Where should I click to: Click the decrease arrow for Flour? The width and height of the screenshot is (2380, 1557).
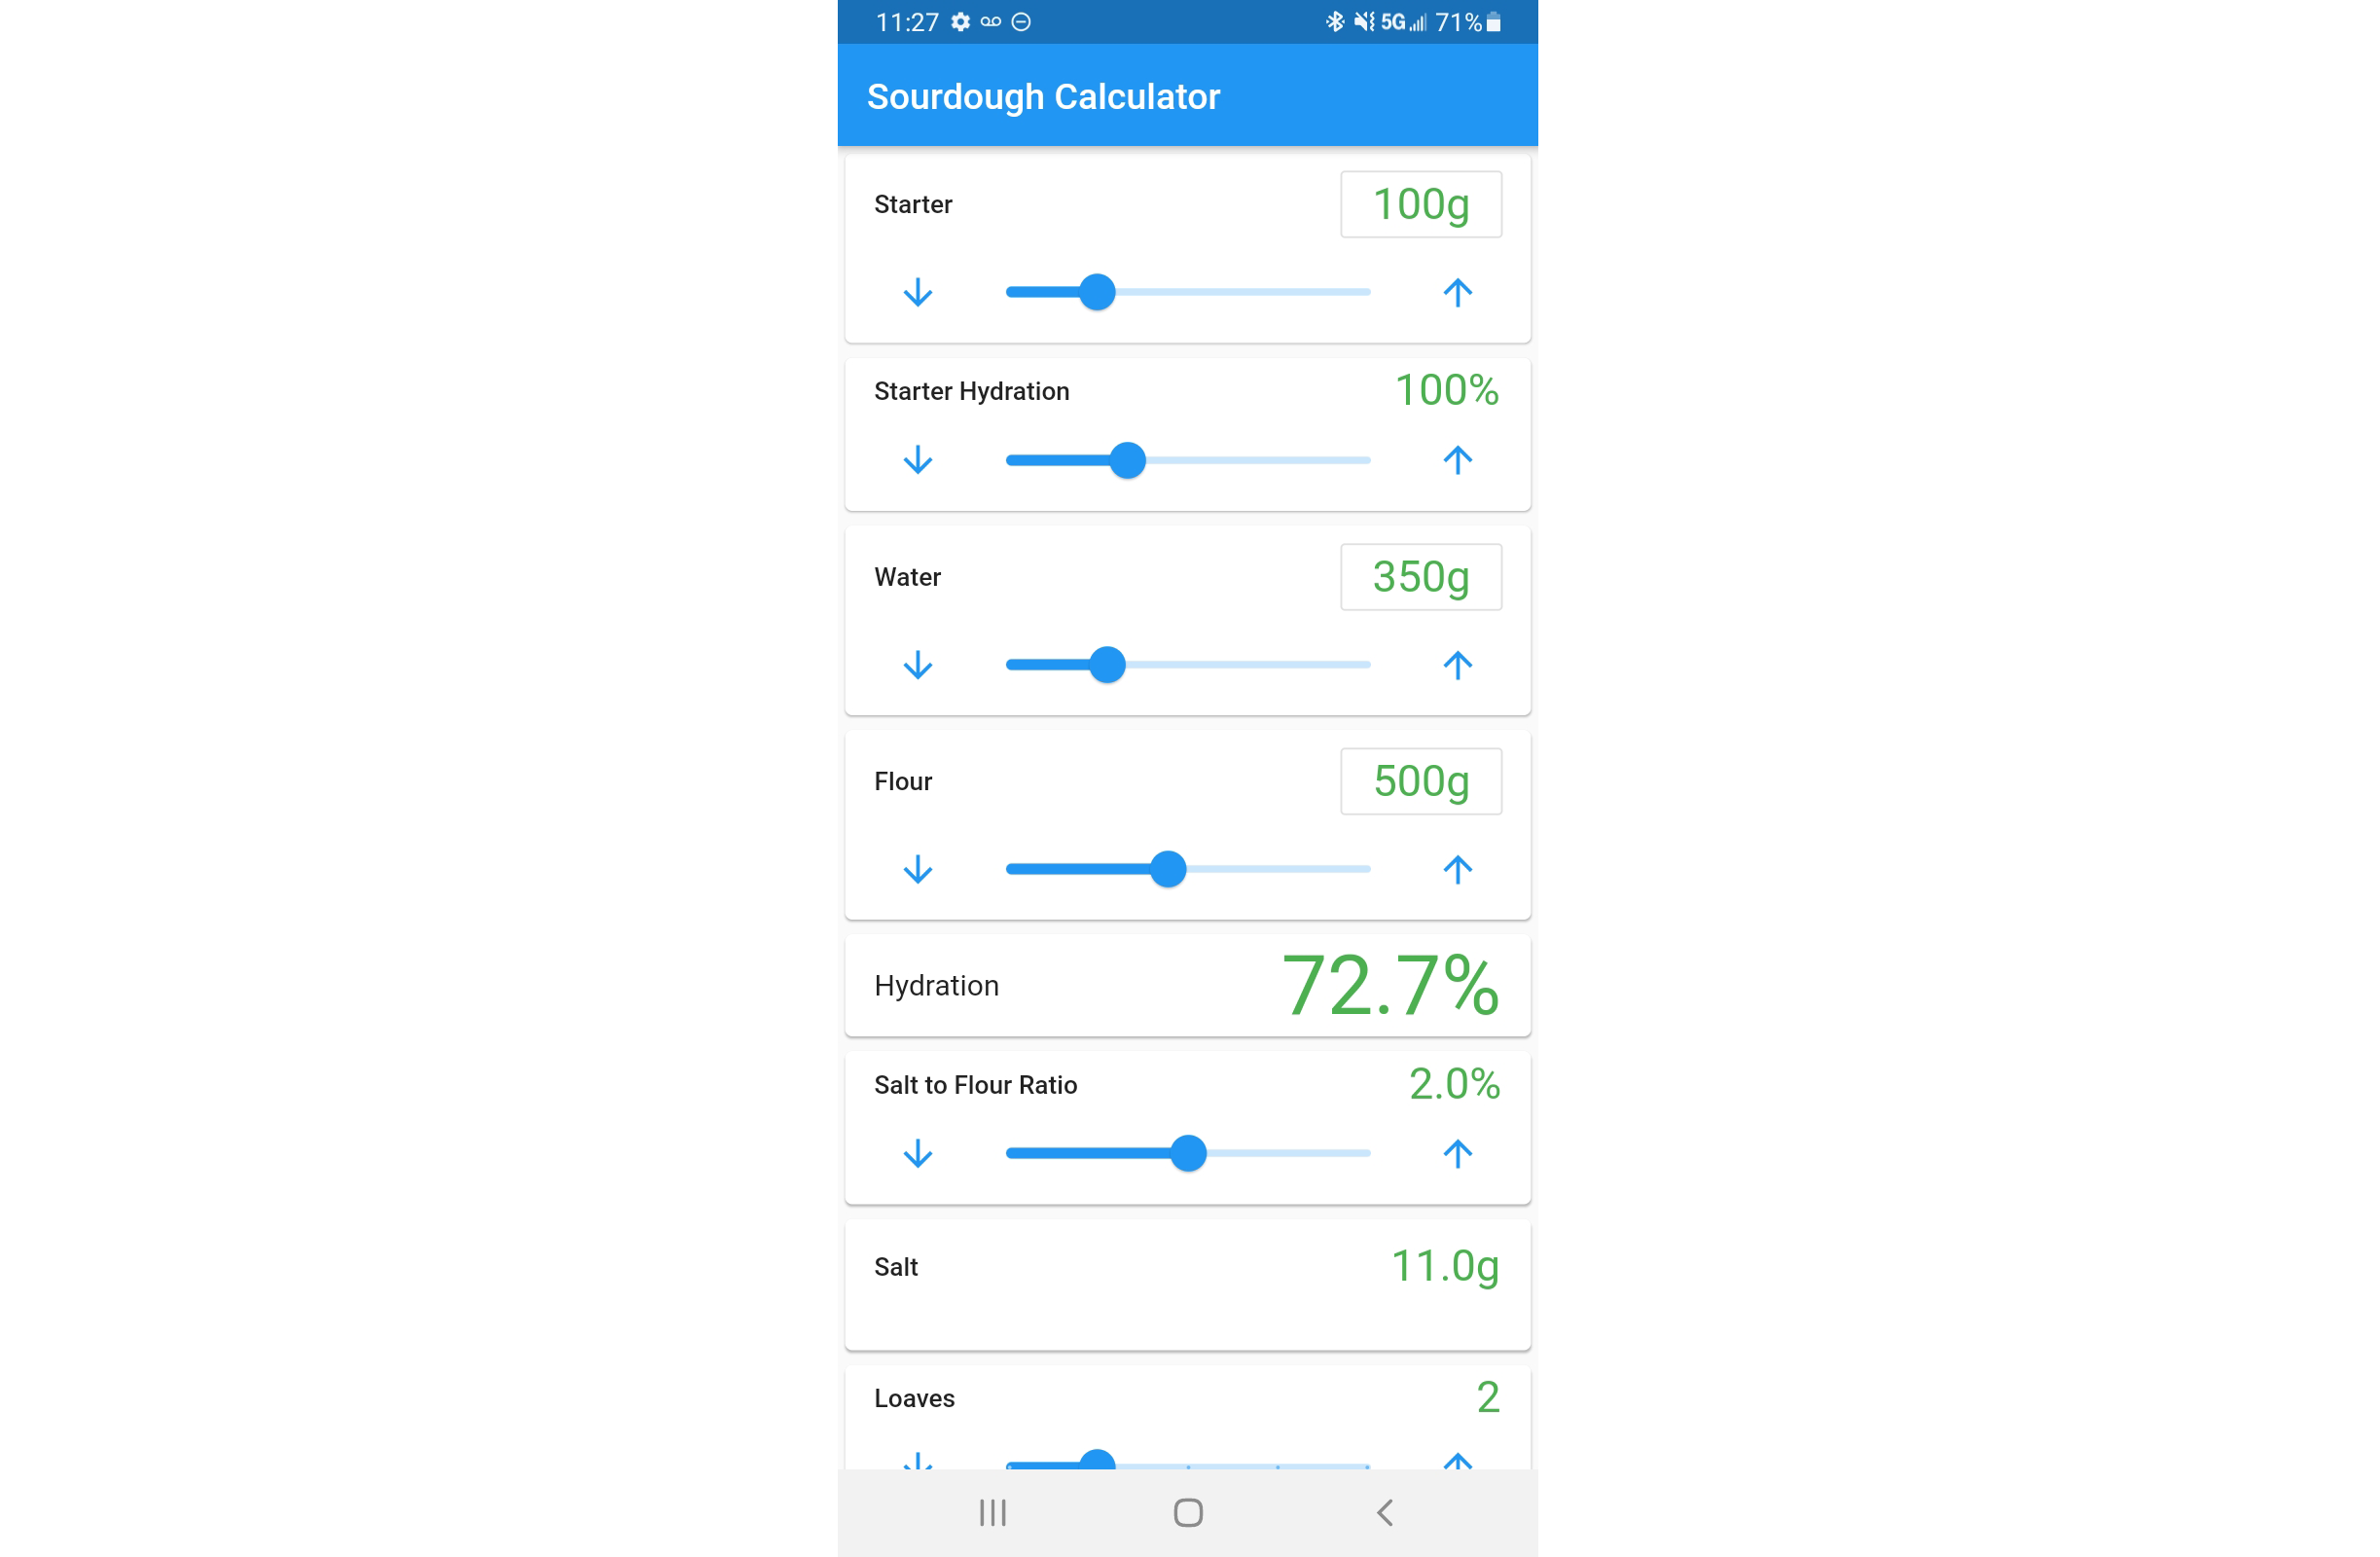(919, 867)
